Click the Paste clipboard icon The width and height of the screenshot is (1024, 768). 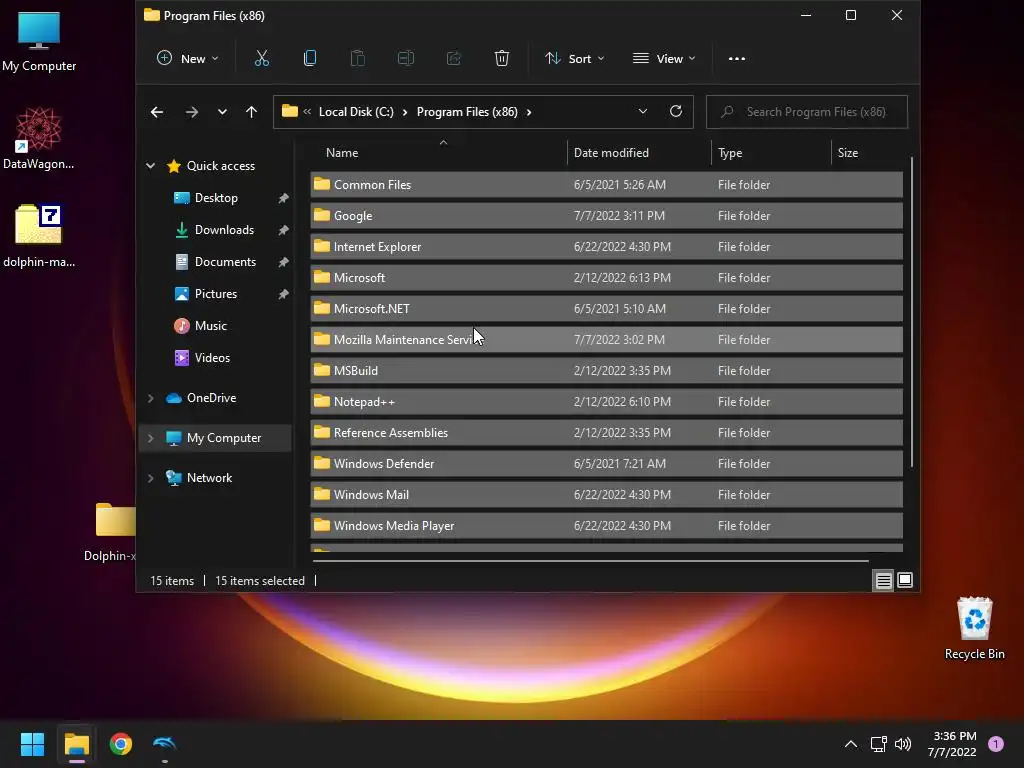(x=357, y=59)
